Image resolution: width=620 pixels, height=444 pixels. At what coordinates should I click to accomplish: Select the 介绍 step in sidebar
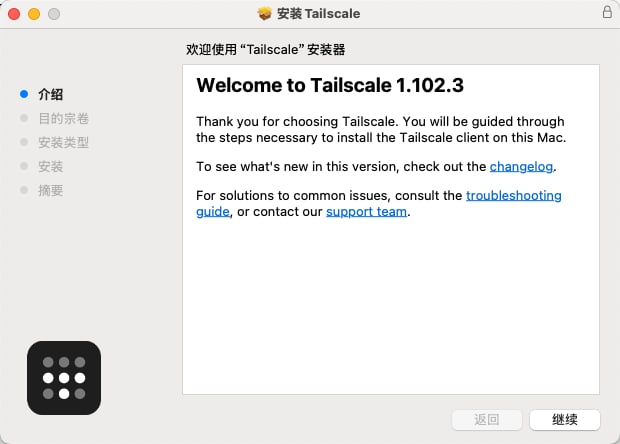[x=51, y=94]
